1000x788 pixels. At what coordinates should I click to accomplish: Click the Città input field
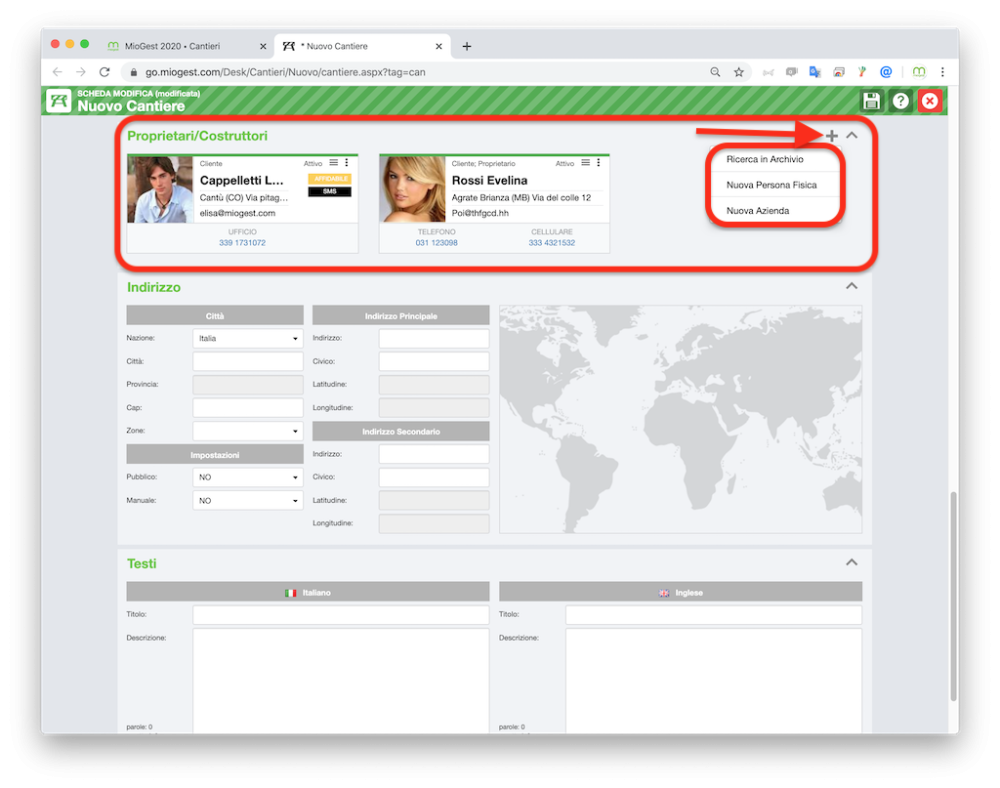[247, 361]
